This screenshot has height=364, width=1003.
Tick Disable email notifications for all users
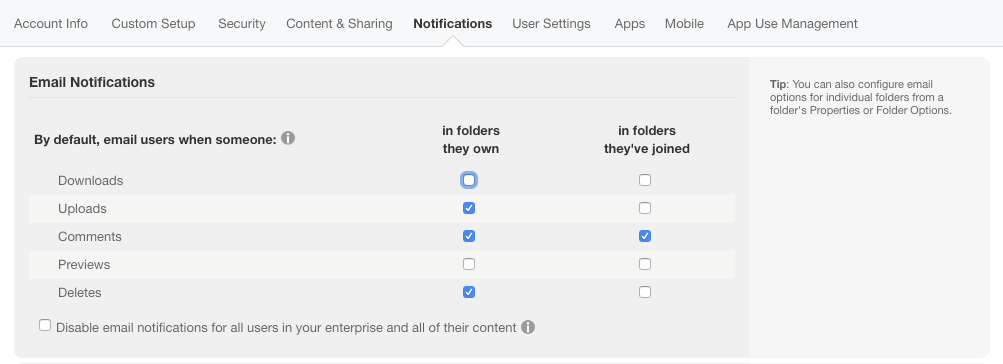pos(45,326)
